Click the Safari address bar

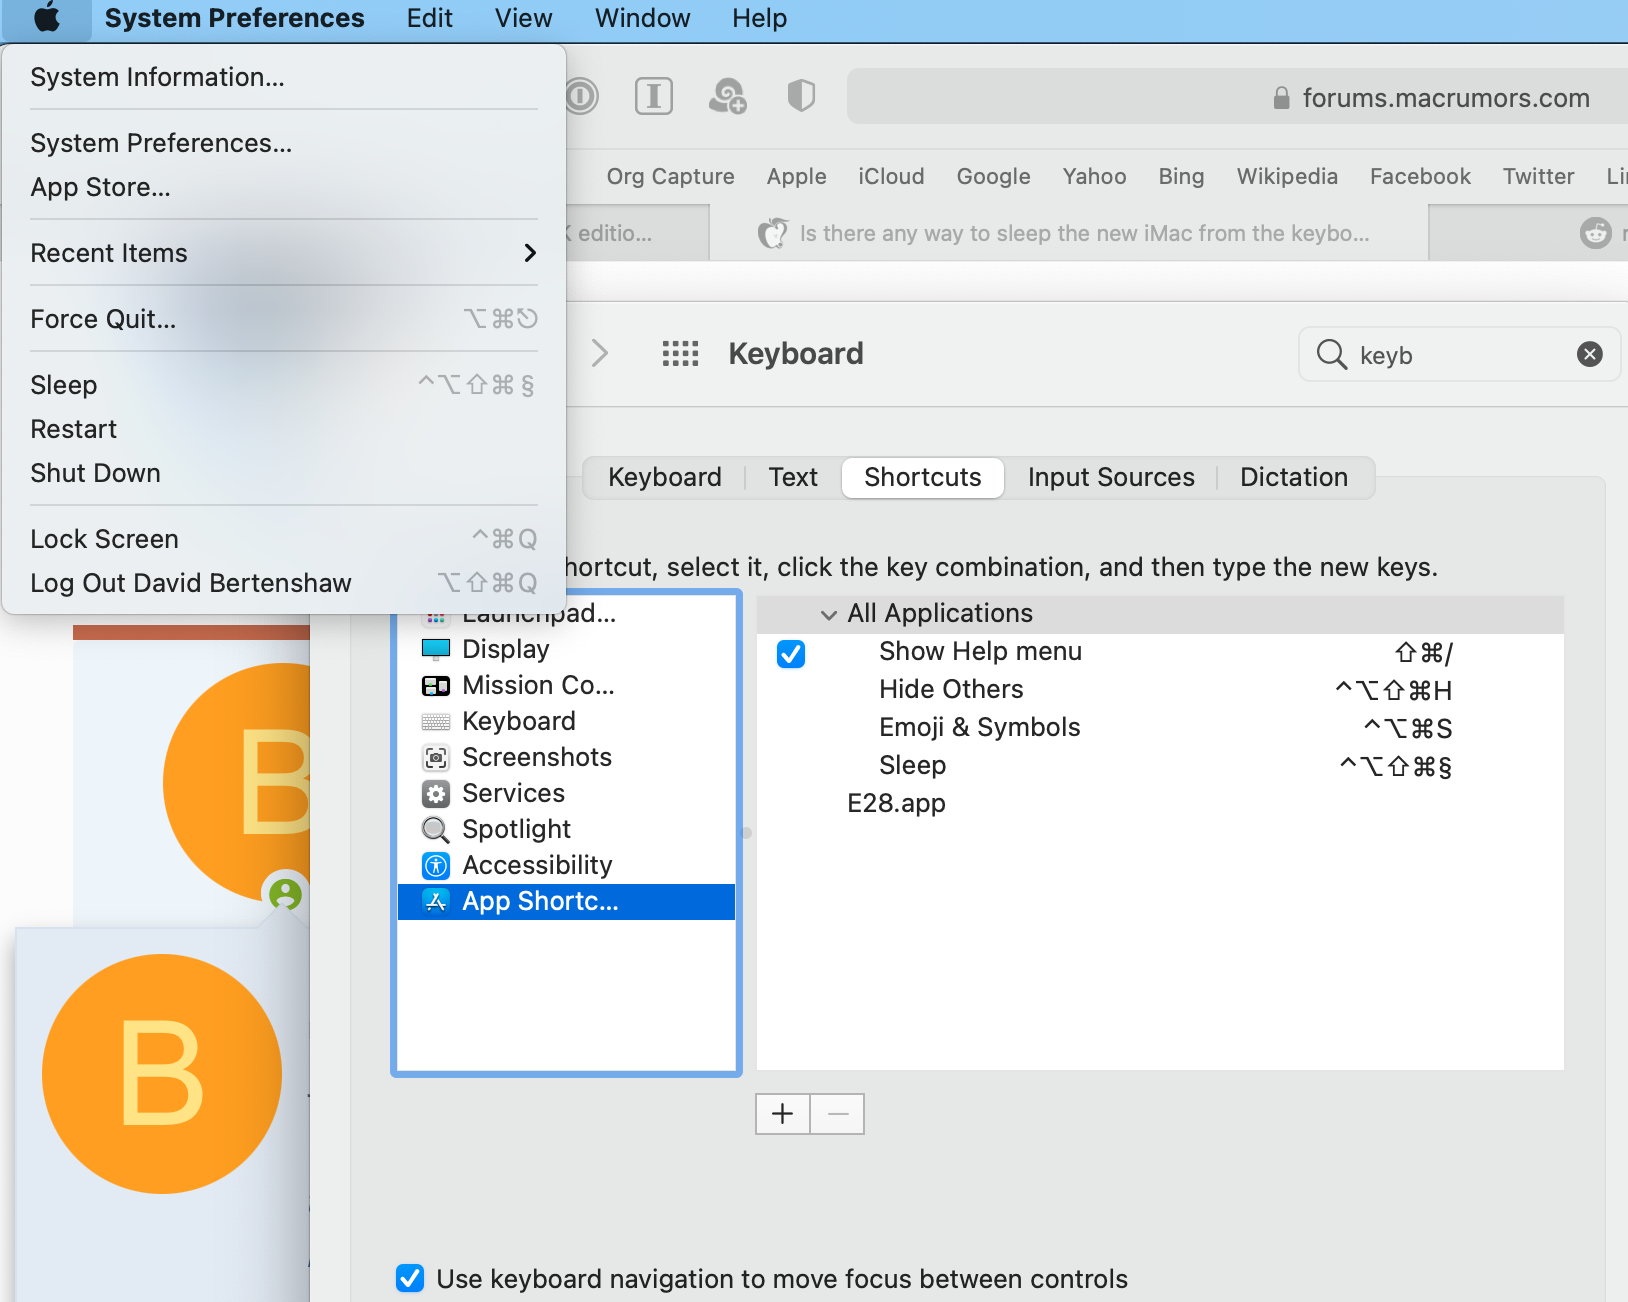coord(1237,97)
